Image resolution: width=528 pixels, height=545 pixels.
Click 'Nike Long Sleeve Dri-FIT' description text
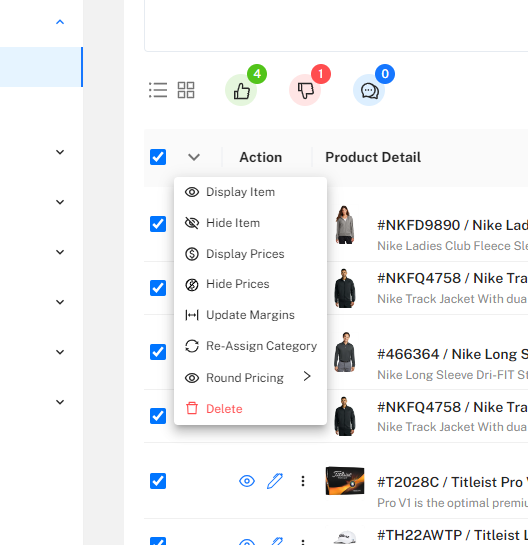[x=453, y=375]
